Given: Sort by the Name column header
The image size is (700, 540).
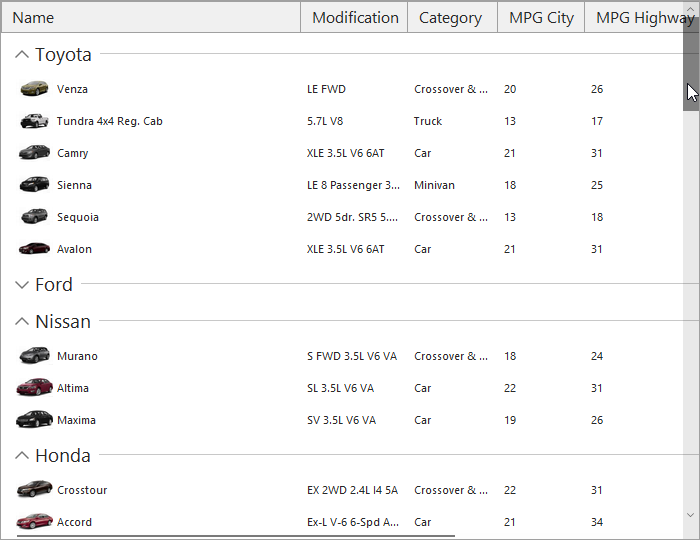Looking at the screenshot, I should tap(151, 17).
